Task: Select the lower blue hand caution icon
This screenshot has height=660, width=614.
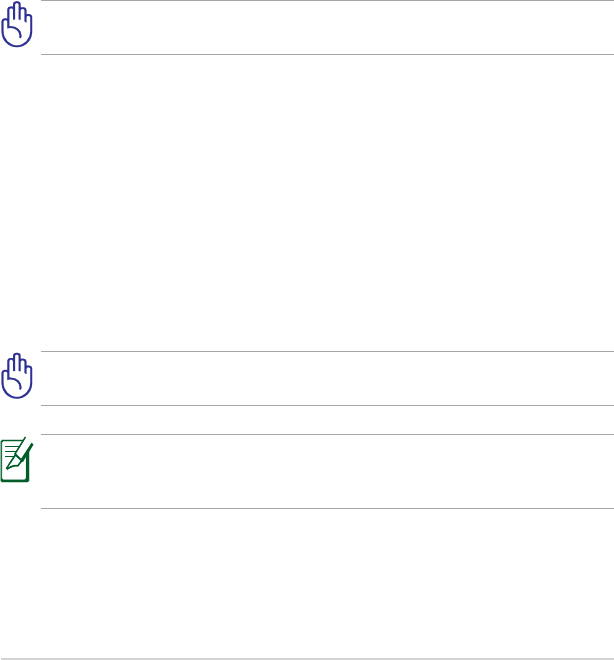Action: click(17, 376)
